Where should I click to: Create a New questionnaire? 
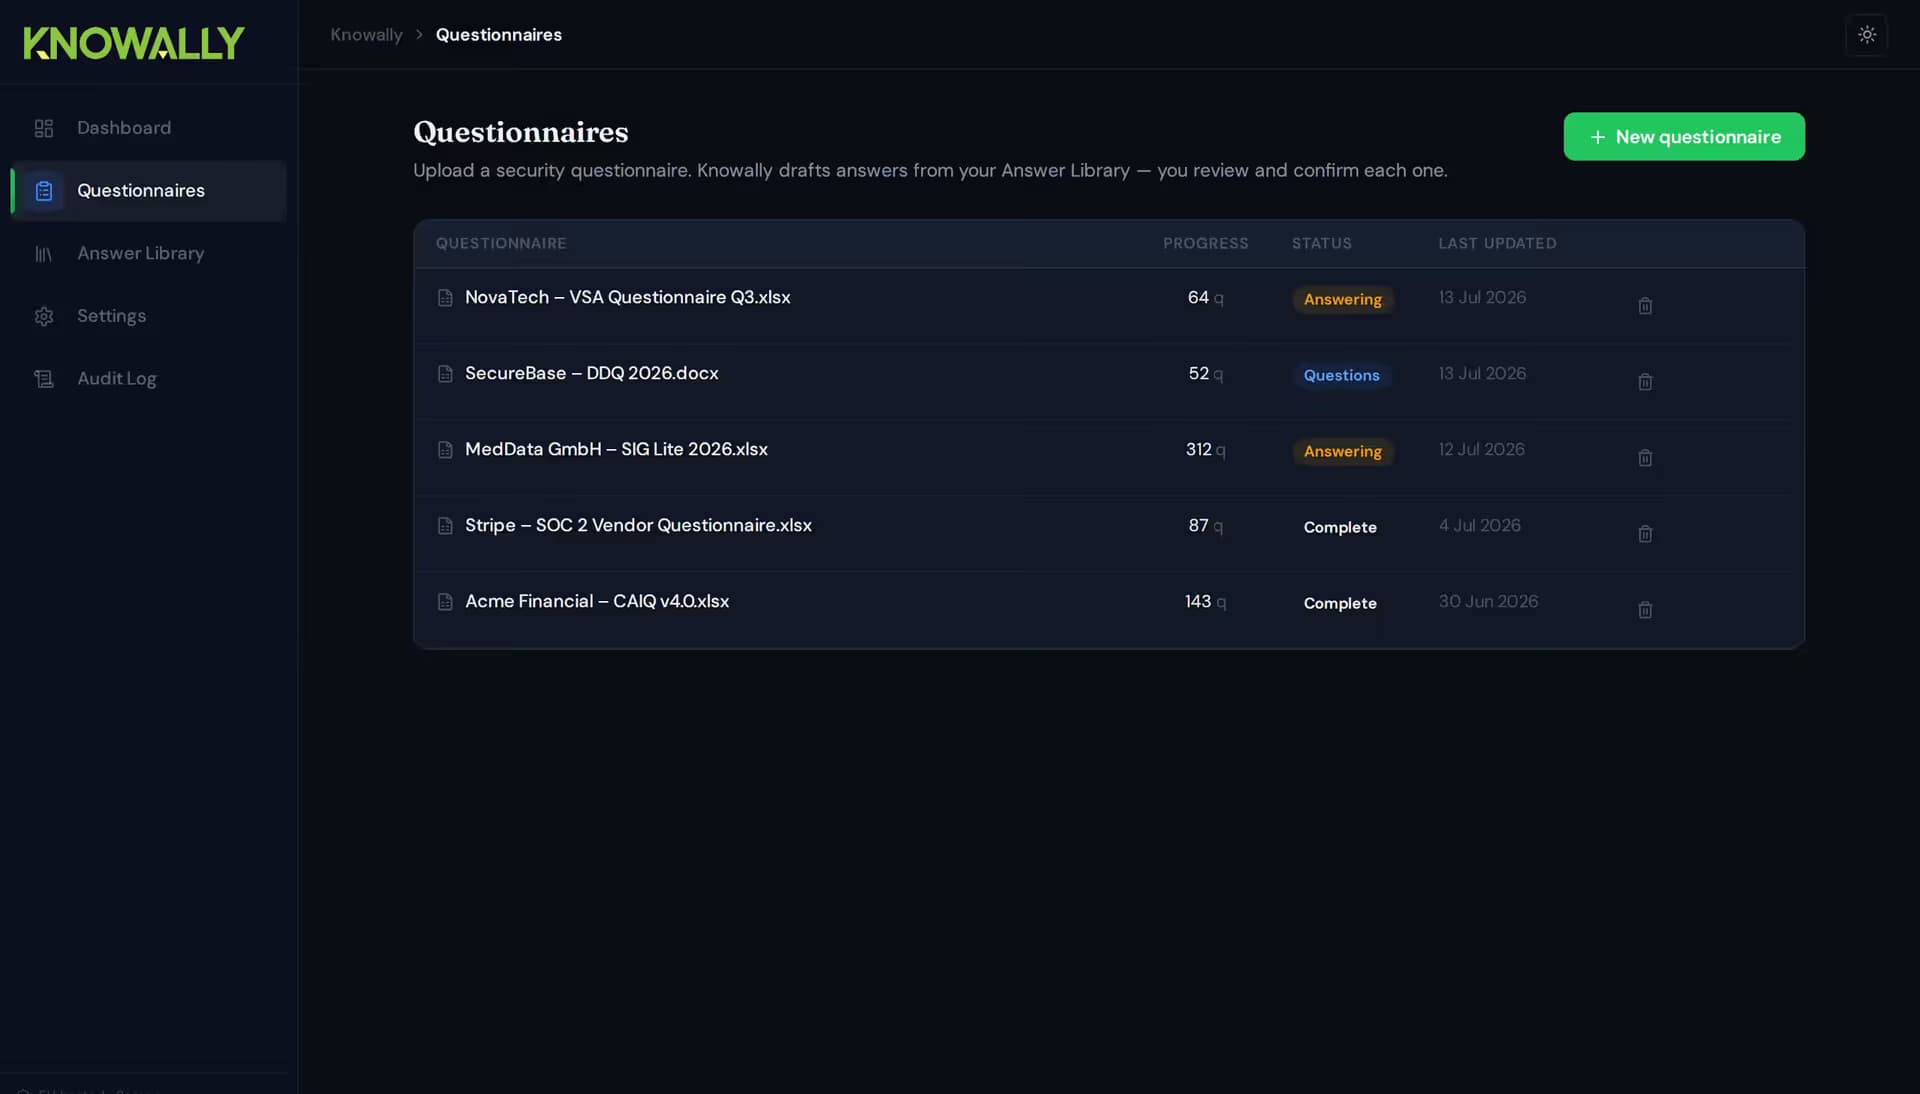(x=1684, y=136)
